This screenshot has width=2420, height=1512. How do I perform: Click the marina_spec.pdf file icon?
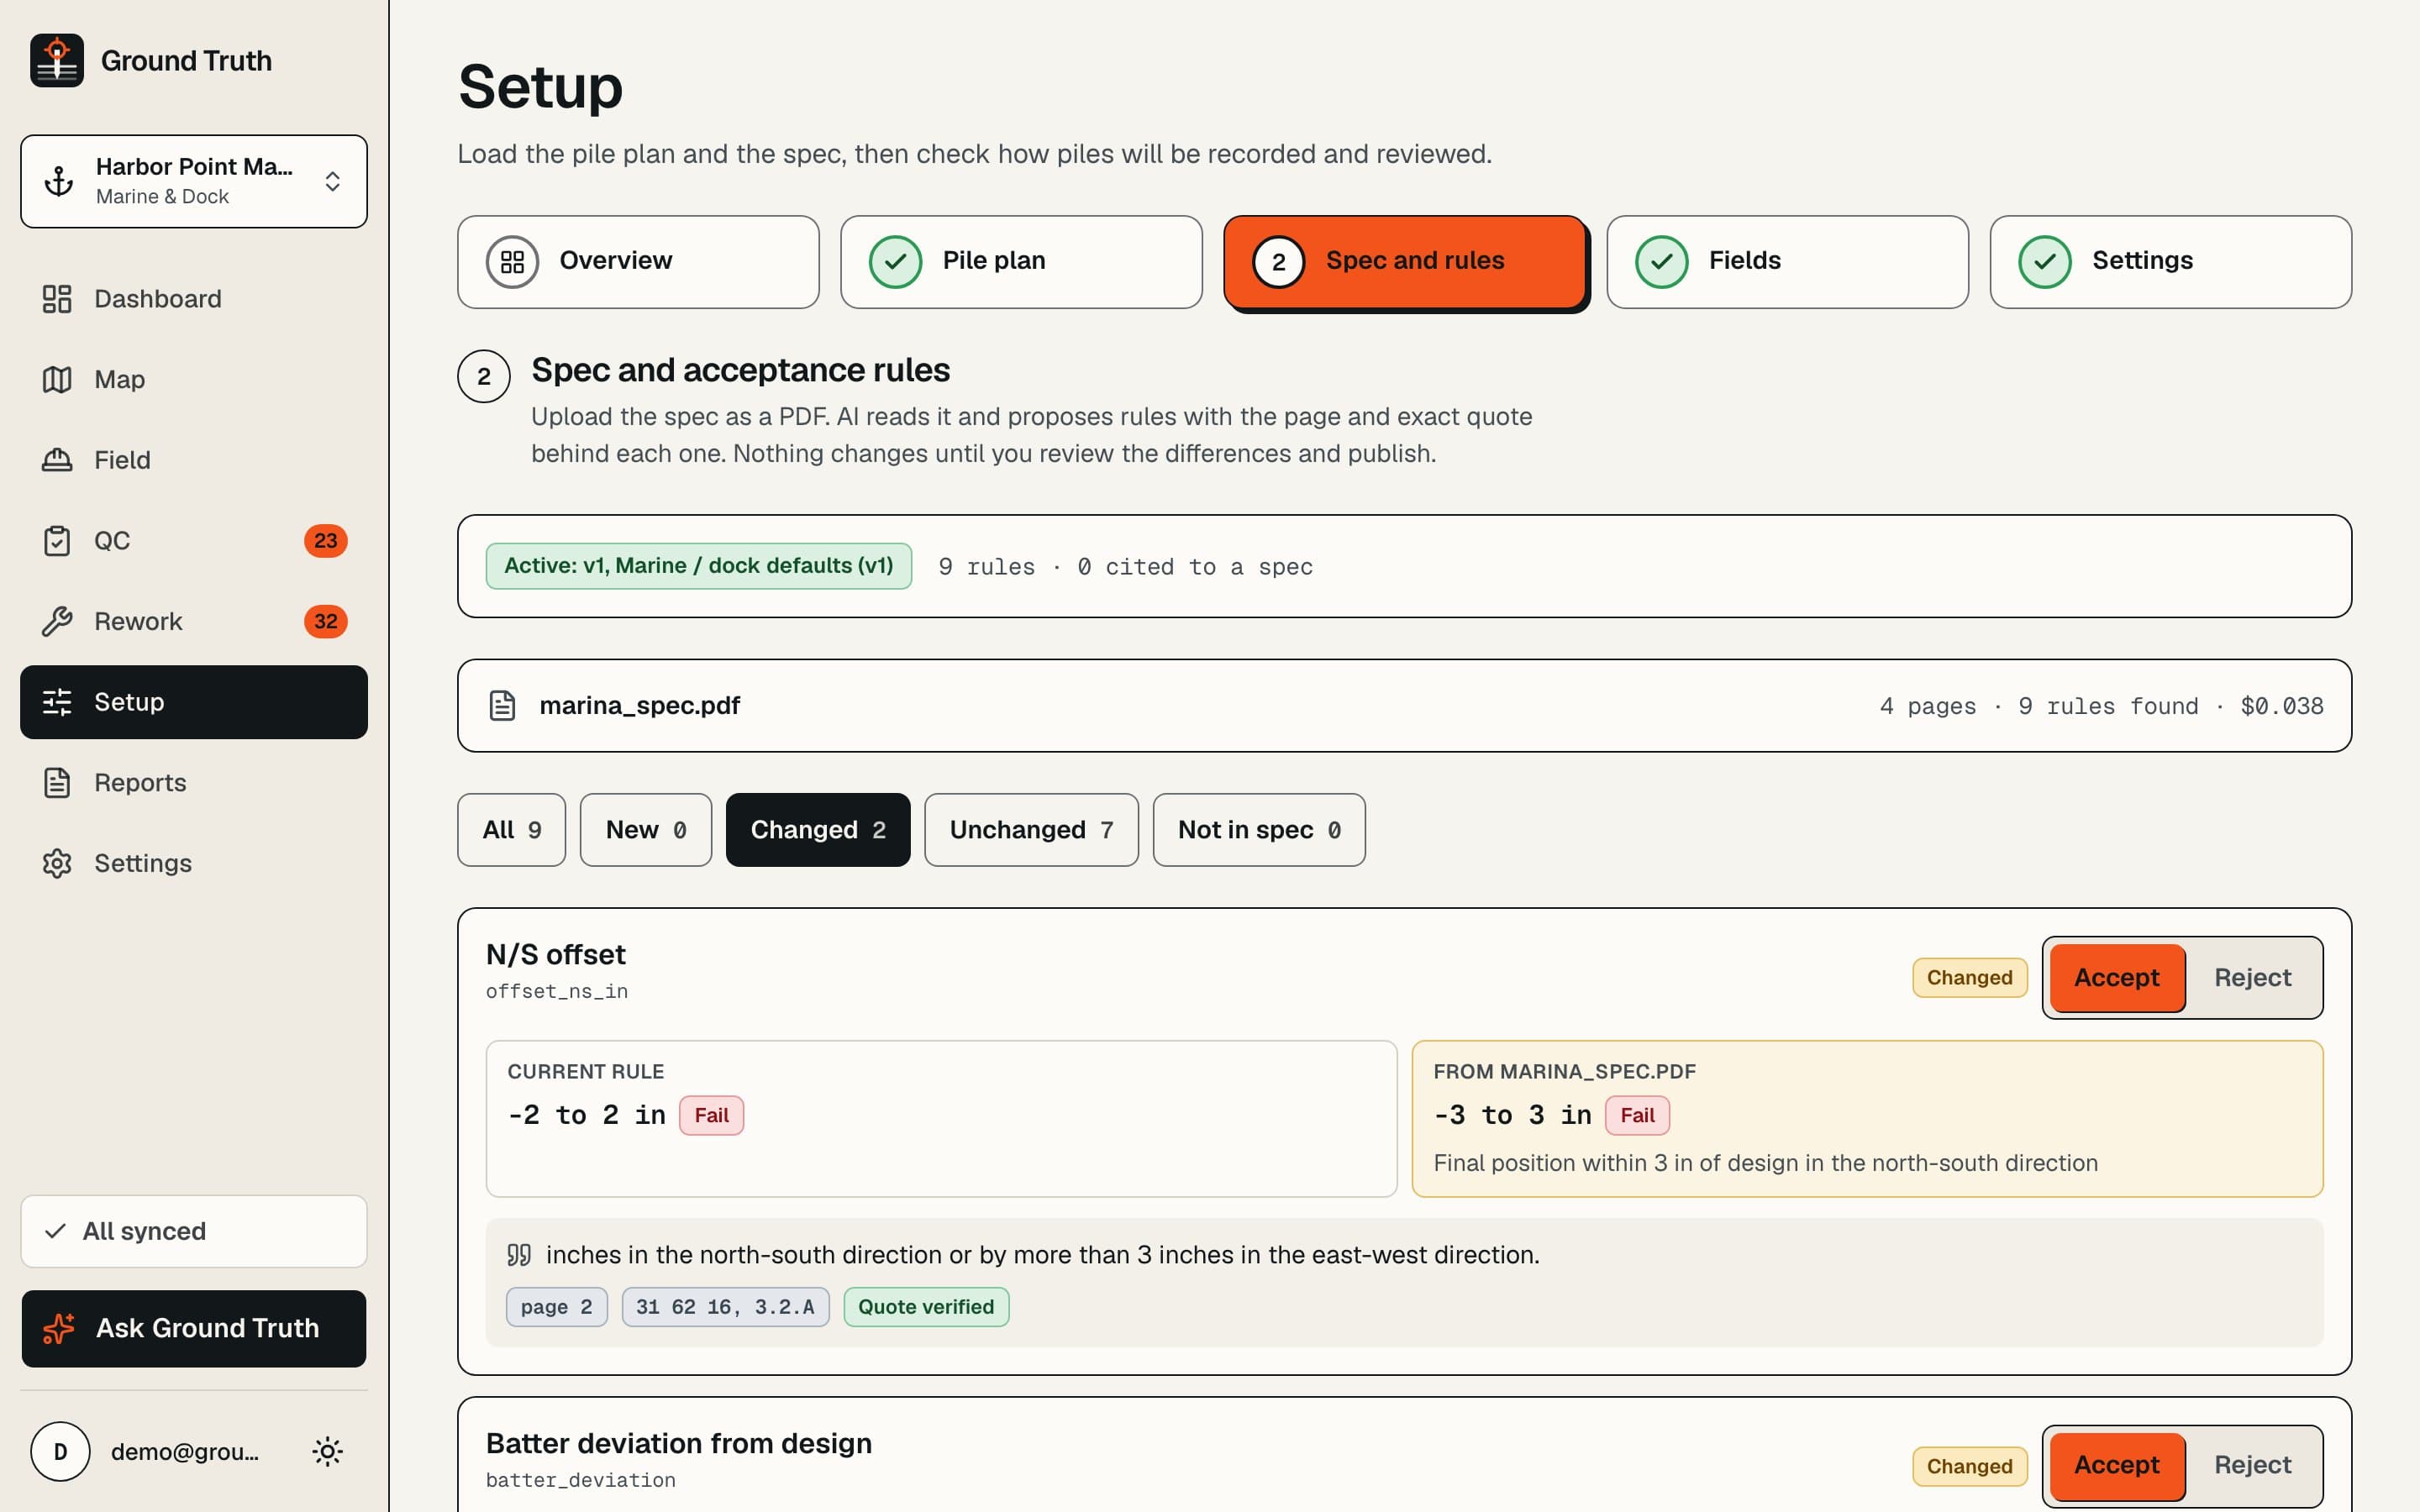coord(502,705)
